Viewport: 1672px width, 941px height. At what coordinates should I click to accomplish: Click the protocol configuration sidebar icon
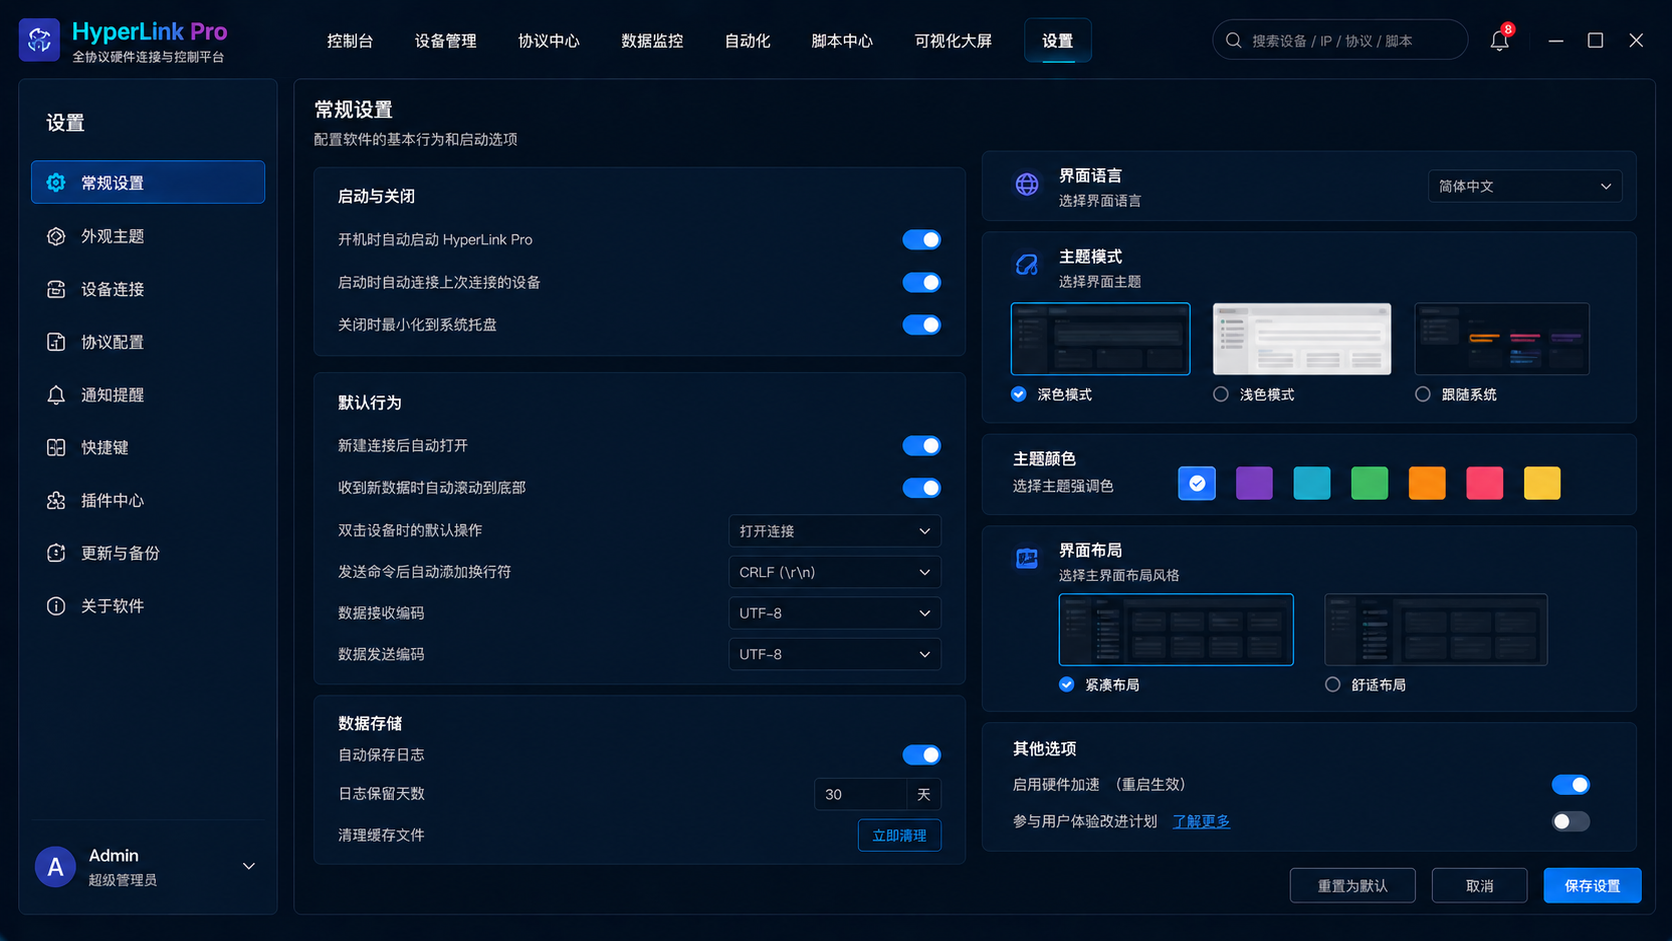(56, 342)
